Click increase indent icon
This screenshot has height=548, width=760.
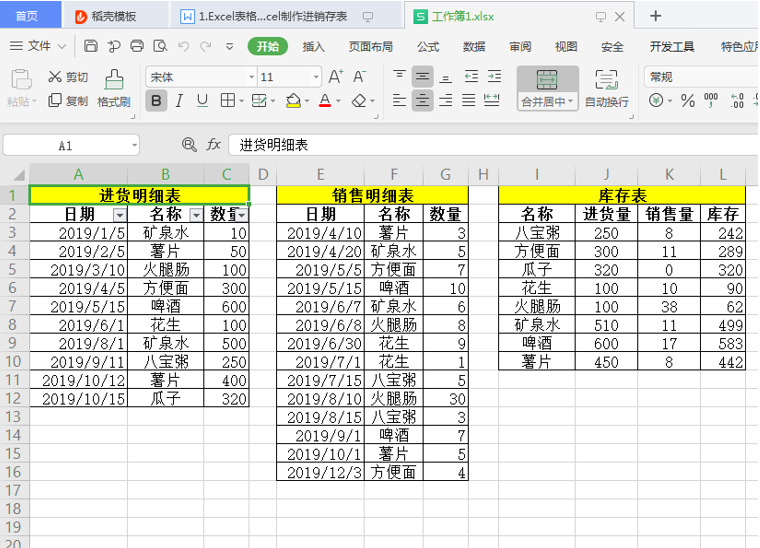pos(494,77)
